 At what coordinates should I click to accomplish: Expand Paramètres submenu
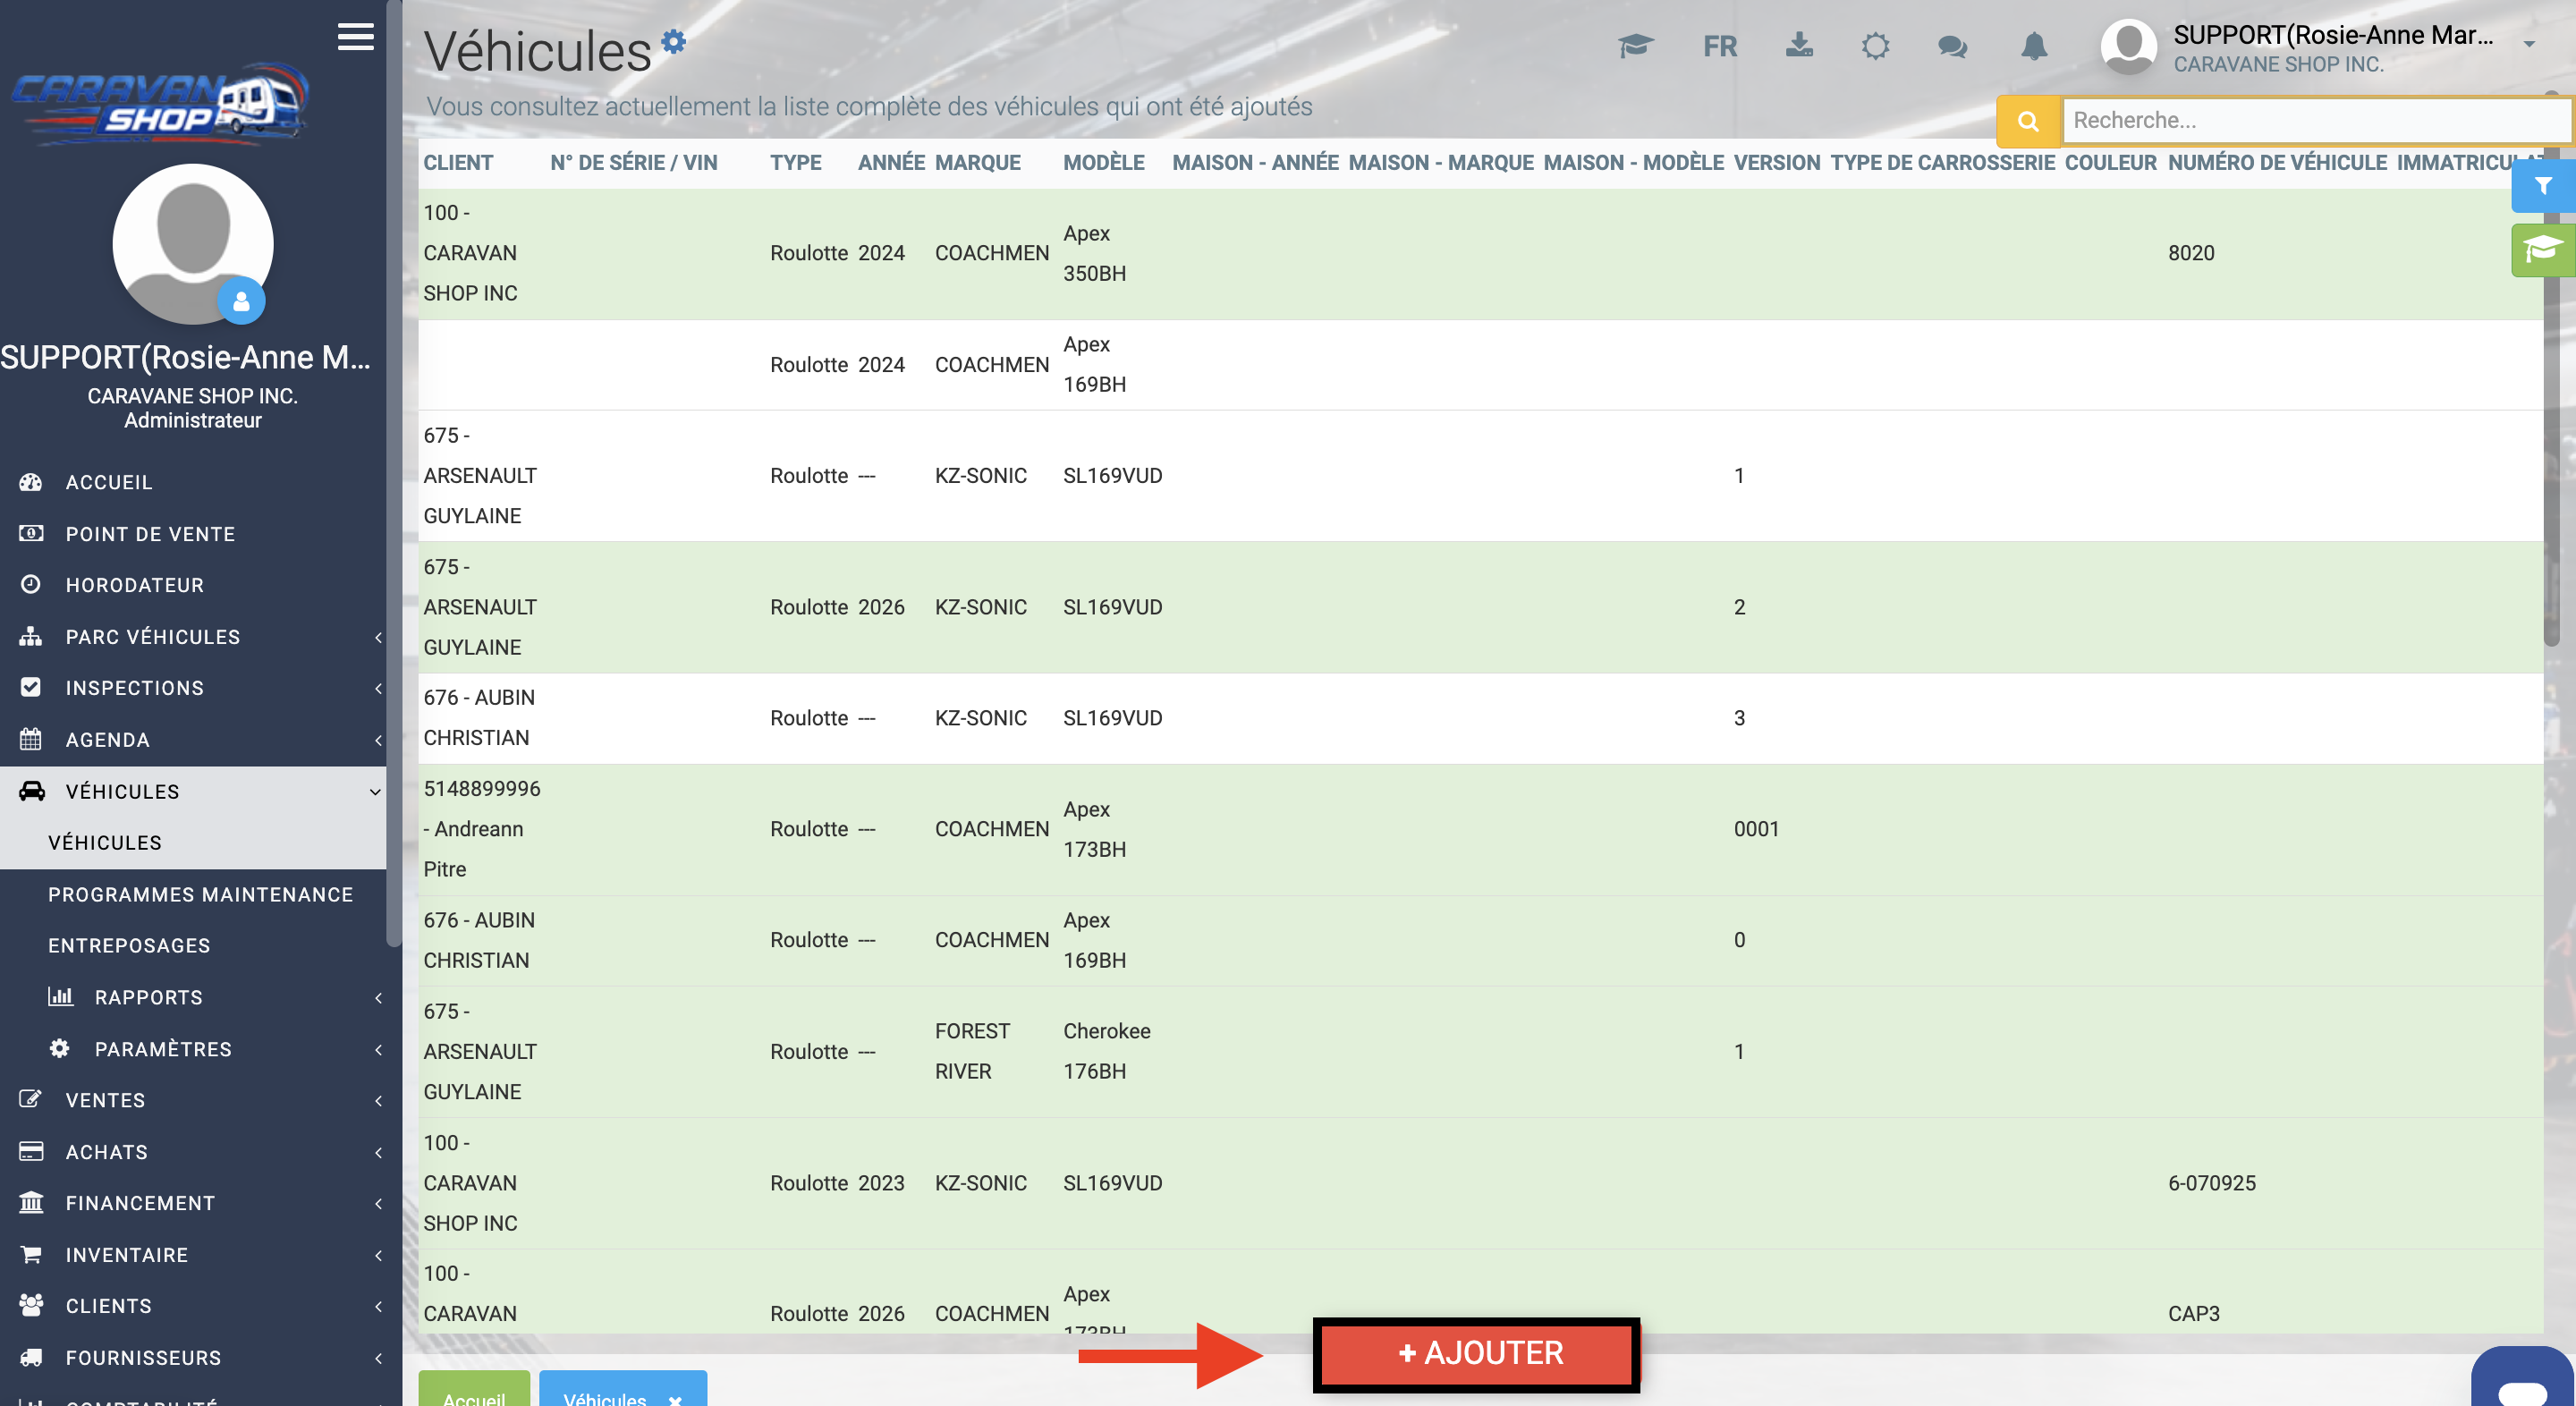click(x=193, y=1049)
